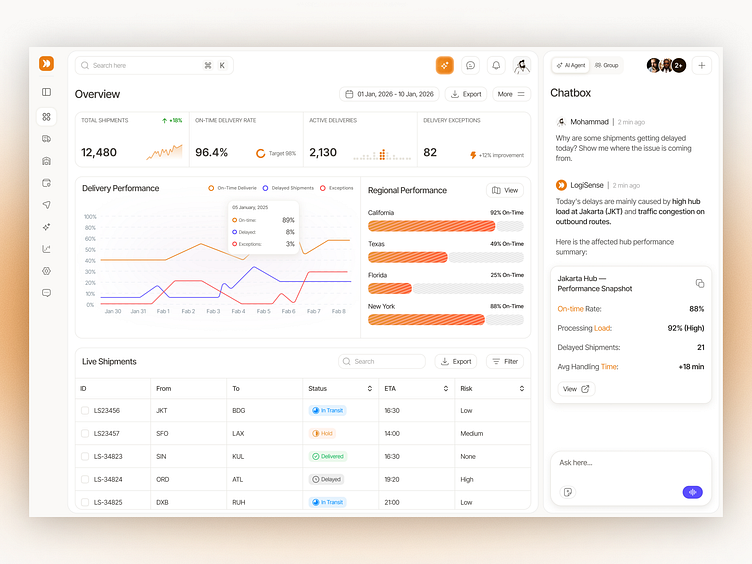Toggle the sidebar panel layout icon
The height and width of the screenshot is (564, 752).
point(46,92)
